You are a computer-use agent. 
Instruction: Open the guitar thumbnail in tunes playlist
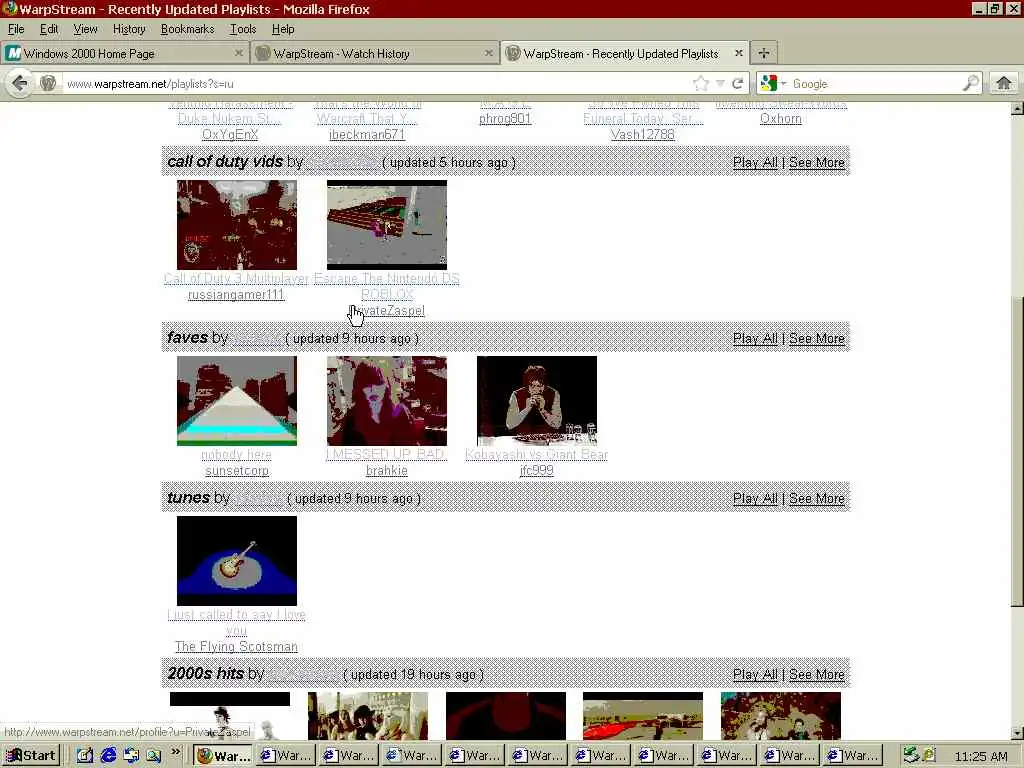(236, 561)
